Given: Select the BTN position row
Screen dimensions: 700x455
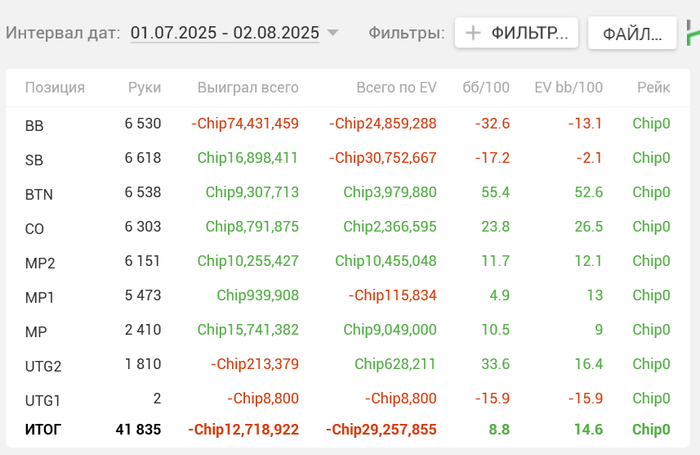Looking at the screenshot, I should click(x=348, y=192).
